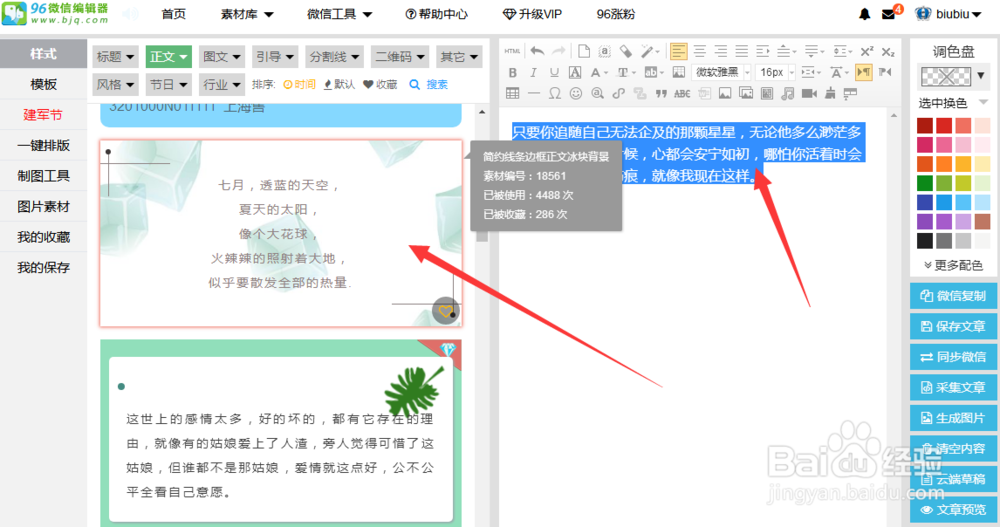Insert a video
This screenshot has width=1000, height=527.
pos(809,93)
